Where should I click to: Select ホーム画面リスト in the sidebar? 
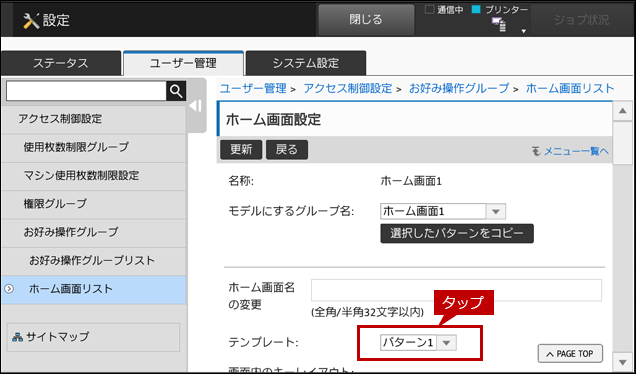(94, 290)
